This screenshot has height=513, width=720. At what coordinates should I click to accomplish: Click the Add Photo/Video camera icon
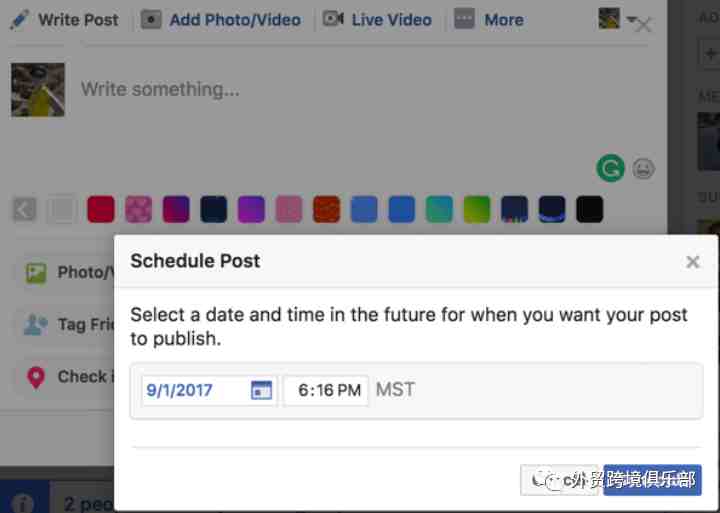click(151, 19)
